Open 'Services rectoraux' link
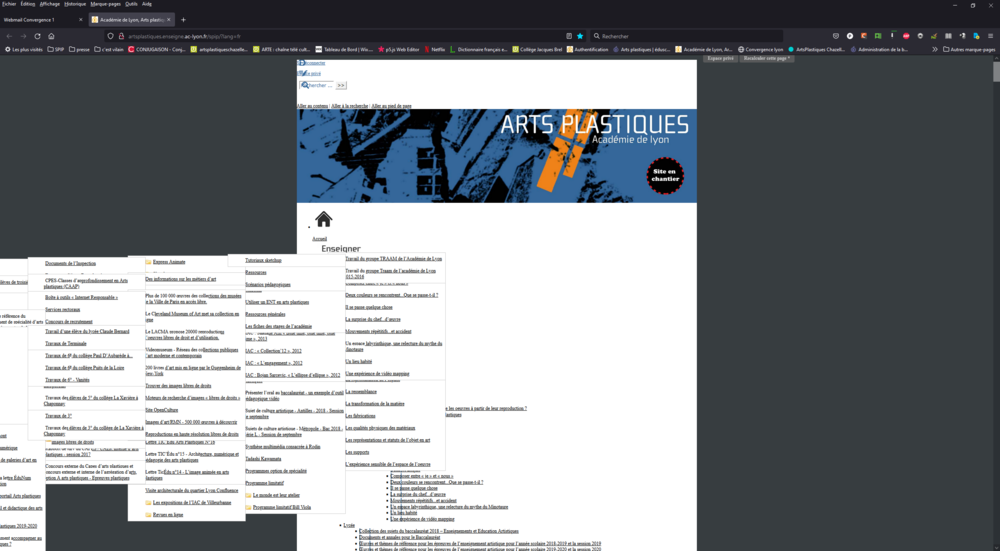 [x=62, y=309]
